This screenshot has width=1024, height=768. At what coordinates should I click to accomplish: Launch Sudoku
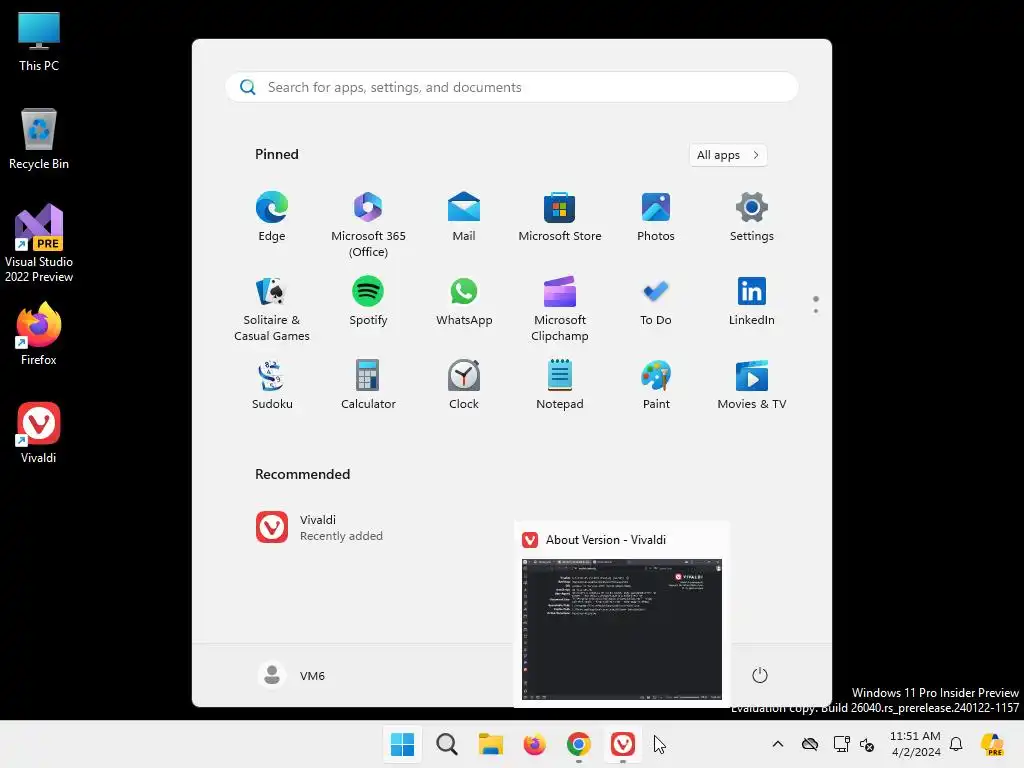(x=272, y=385)
